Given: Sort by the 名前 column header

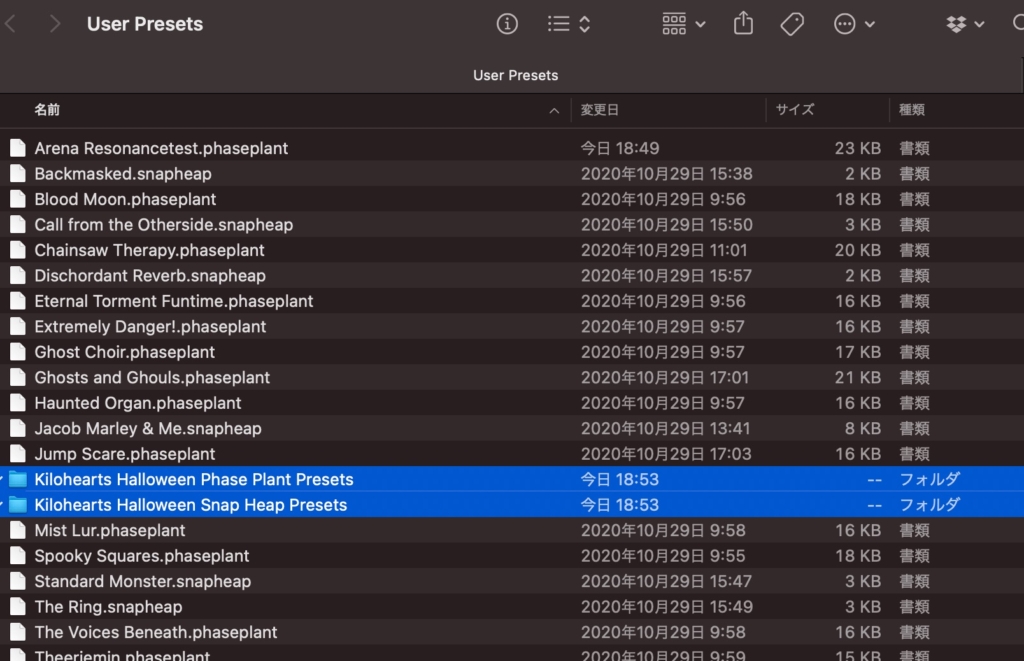Looking at the screenshot, I should point(47,110).
